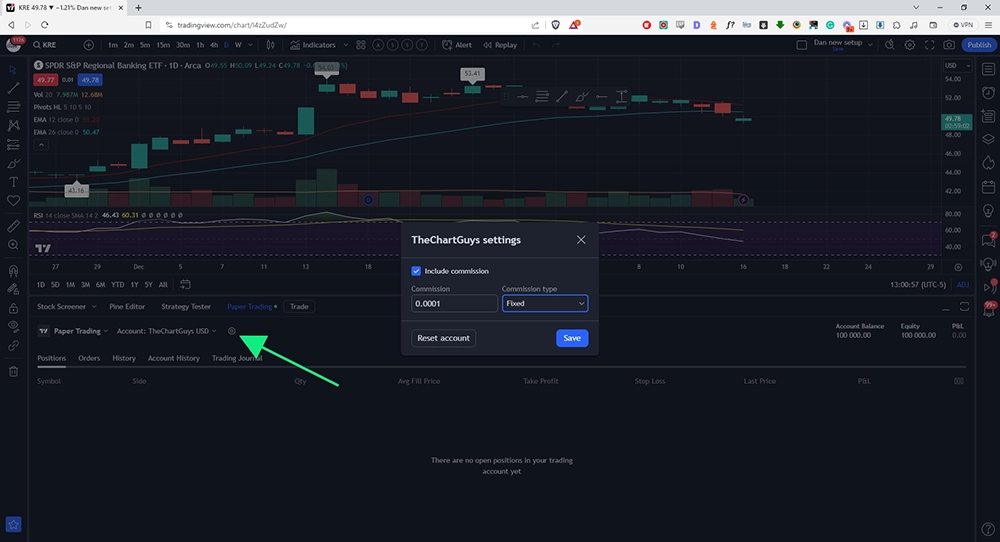The image size is (1000, 542).
Task: Select the 4h timeframe
Action: pos(214,45)
